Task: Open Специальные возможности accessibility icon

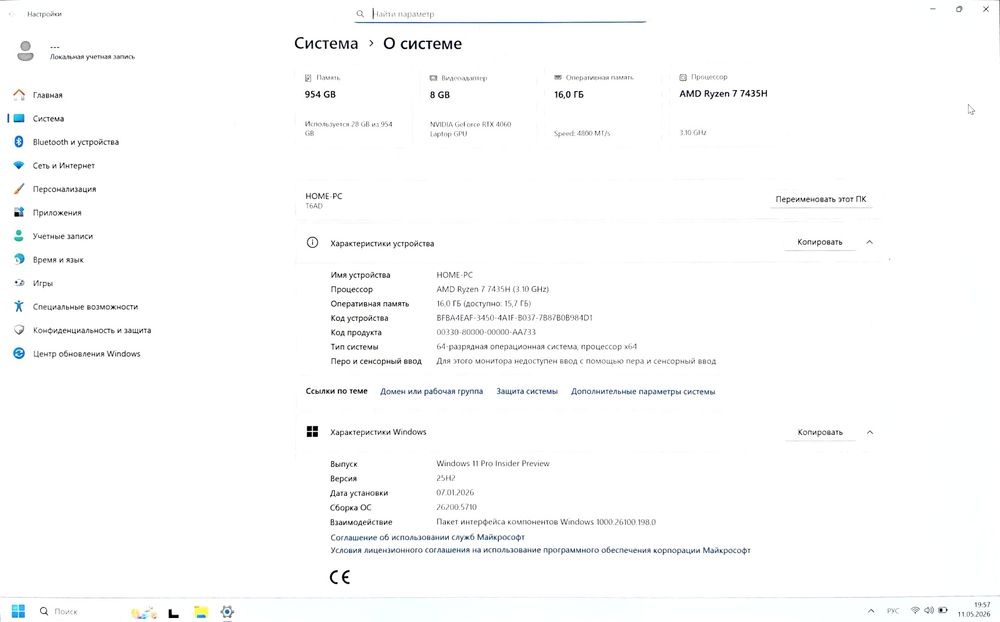Action: [19, 306]
